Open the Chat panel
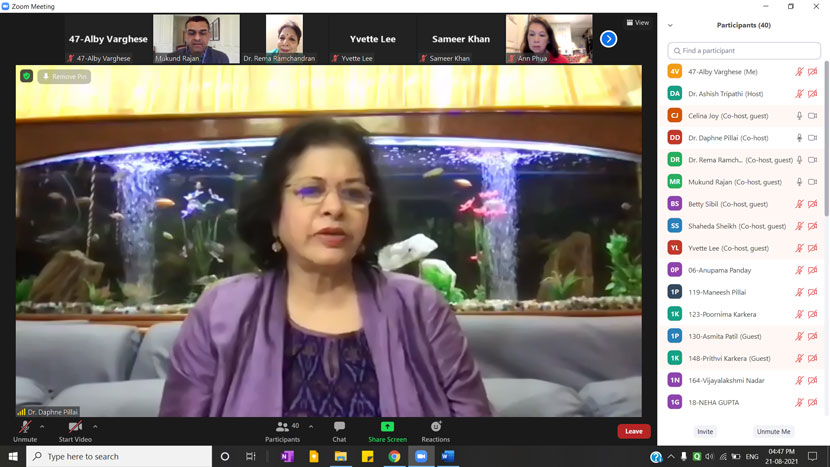830x467 pixels. point(339,431)
